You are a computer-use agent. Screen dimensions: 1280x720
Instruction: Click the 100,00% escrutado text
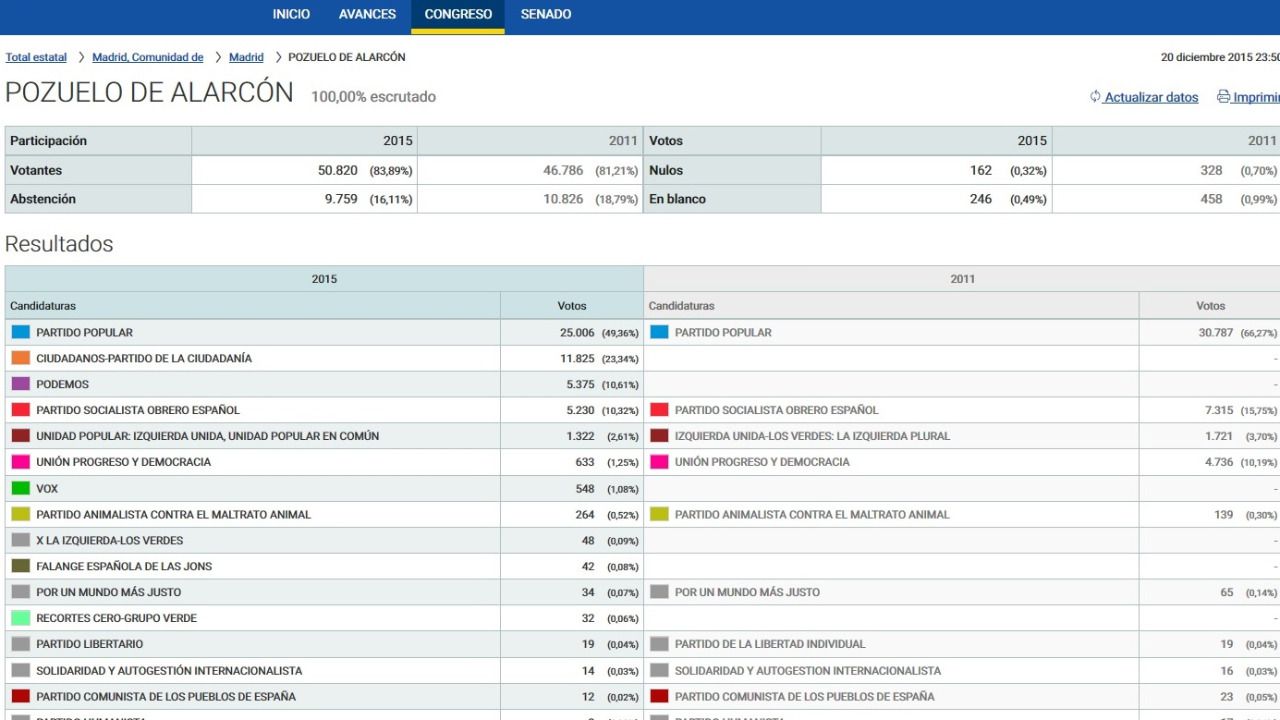[x=373, y=97]
